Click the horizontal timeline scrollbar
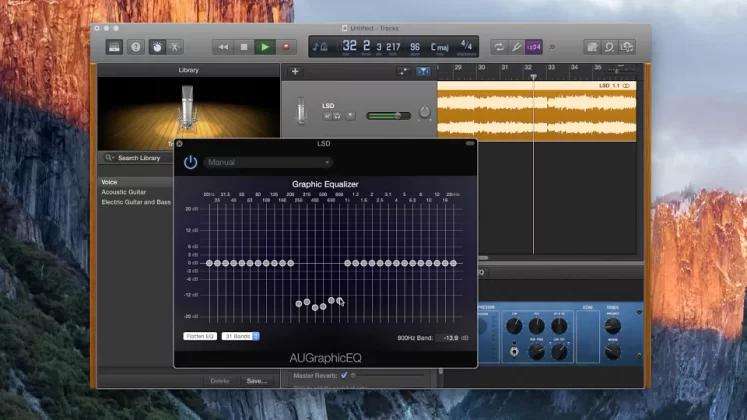This screenshot has height=420, width=747. tap(484, 258)
